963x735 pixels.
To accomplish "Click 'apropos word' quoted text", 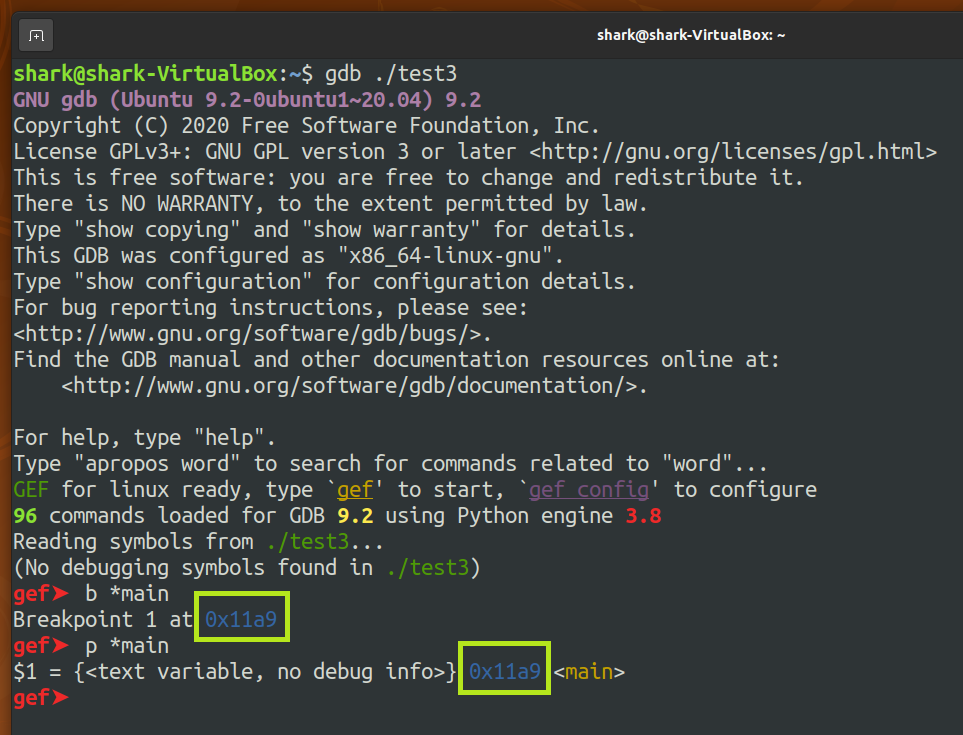I will pyautogui.click(x=157, y=464).
